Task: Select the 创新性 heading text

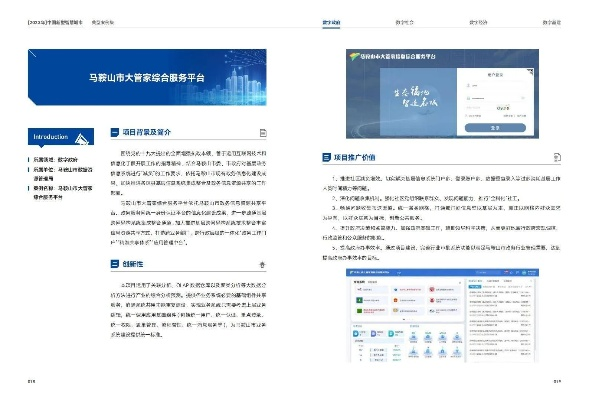Action: pyautogui.click(x=133, y=264)
